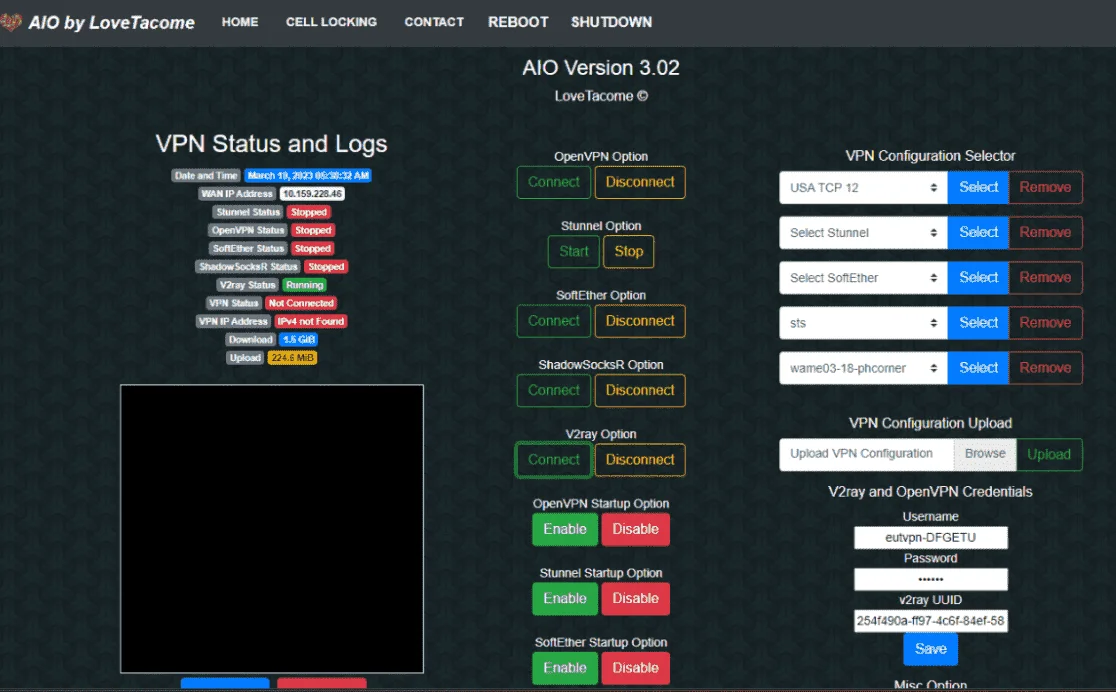Open the wame03-18-phcorner dropdown

863,368
